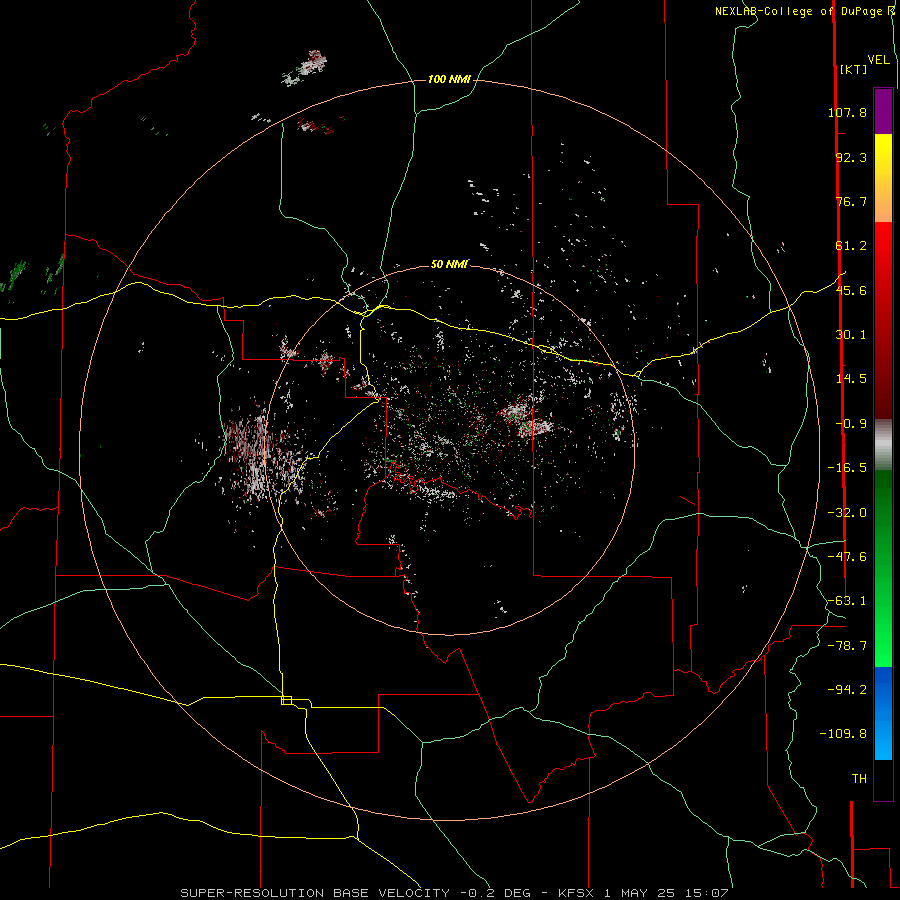Select the -94.2 velocity scale value
900x900 pixels.
click(847, 690)
